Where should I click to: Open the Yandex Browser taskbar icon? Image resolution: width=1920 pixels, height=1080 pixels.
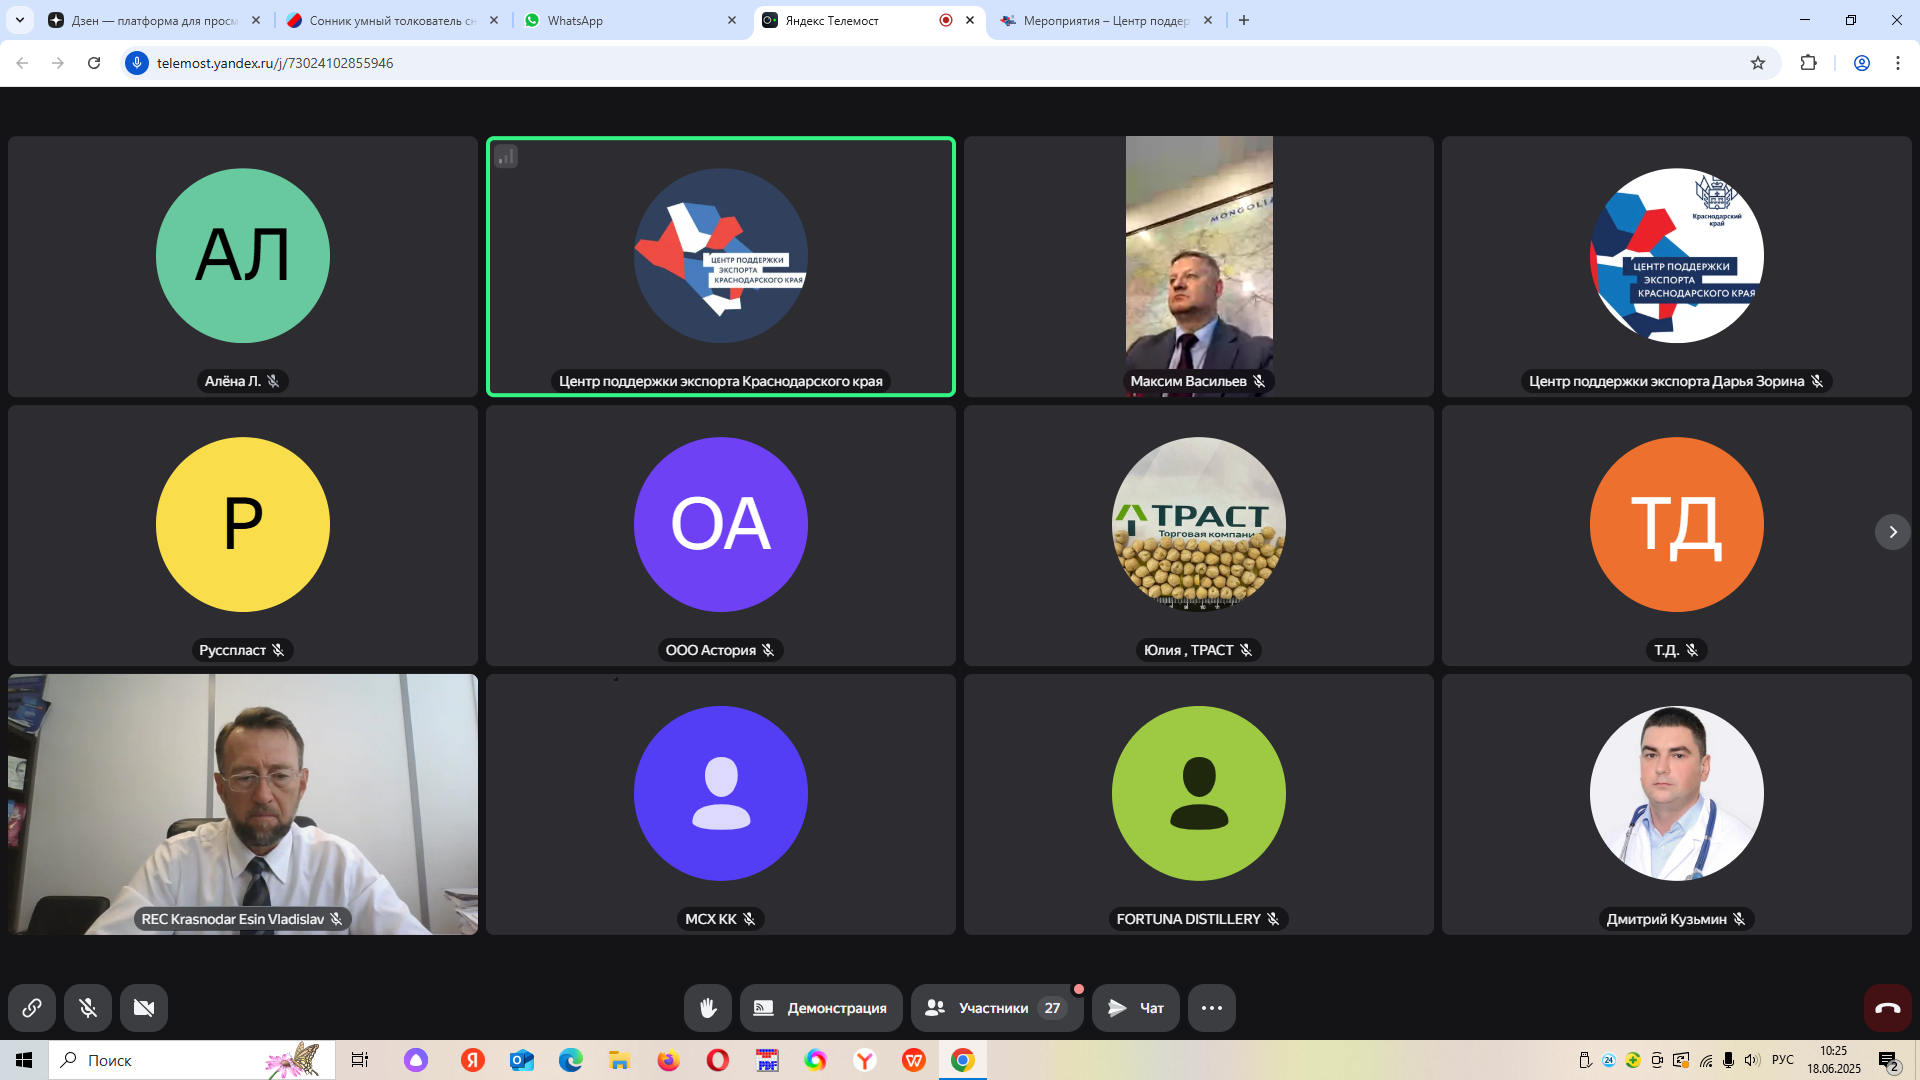865,1060
